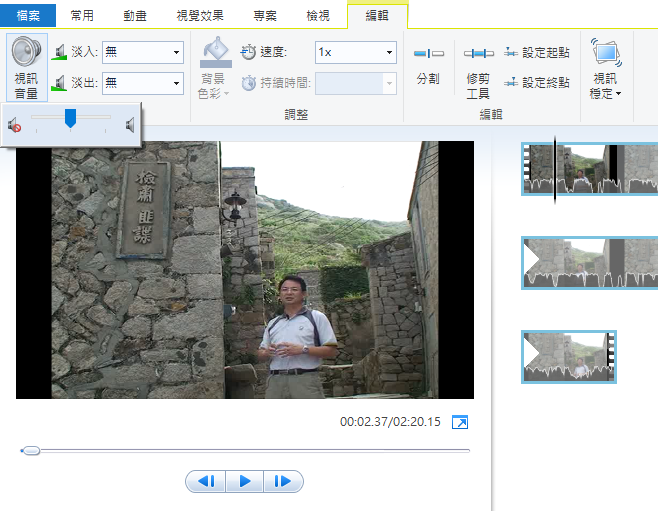Screen dimensions: 658x511
Task: Click the 持續時間 clock icon
Action: pos(248,83)
